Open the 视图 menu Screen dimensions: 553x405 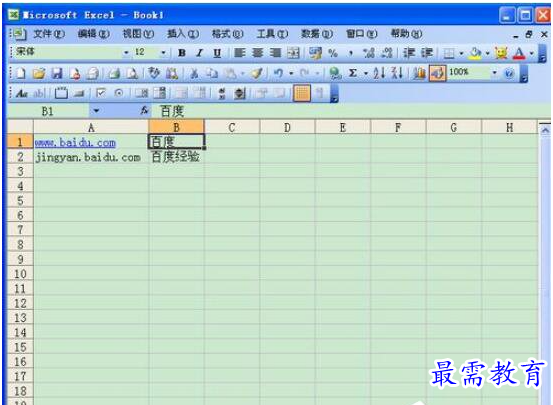(x=138, y=34)
